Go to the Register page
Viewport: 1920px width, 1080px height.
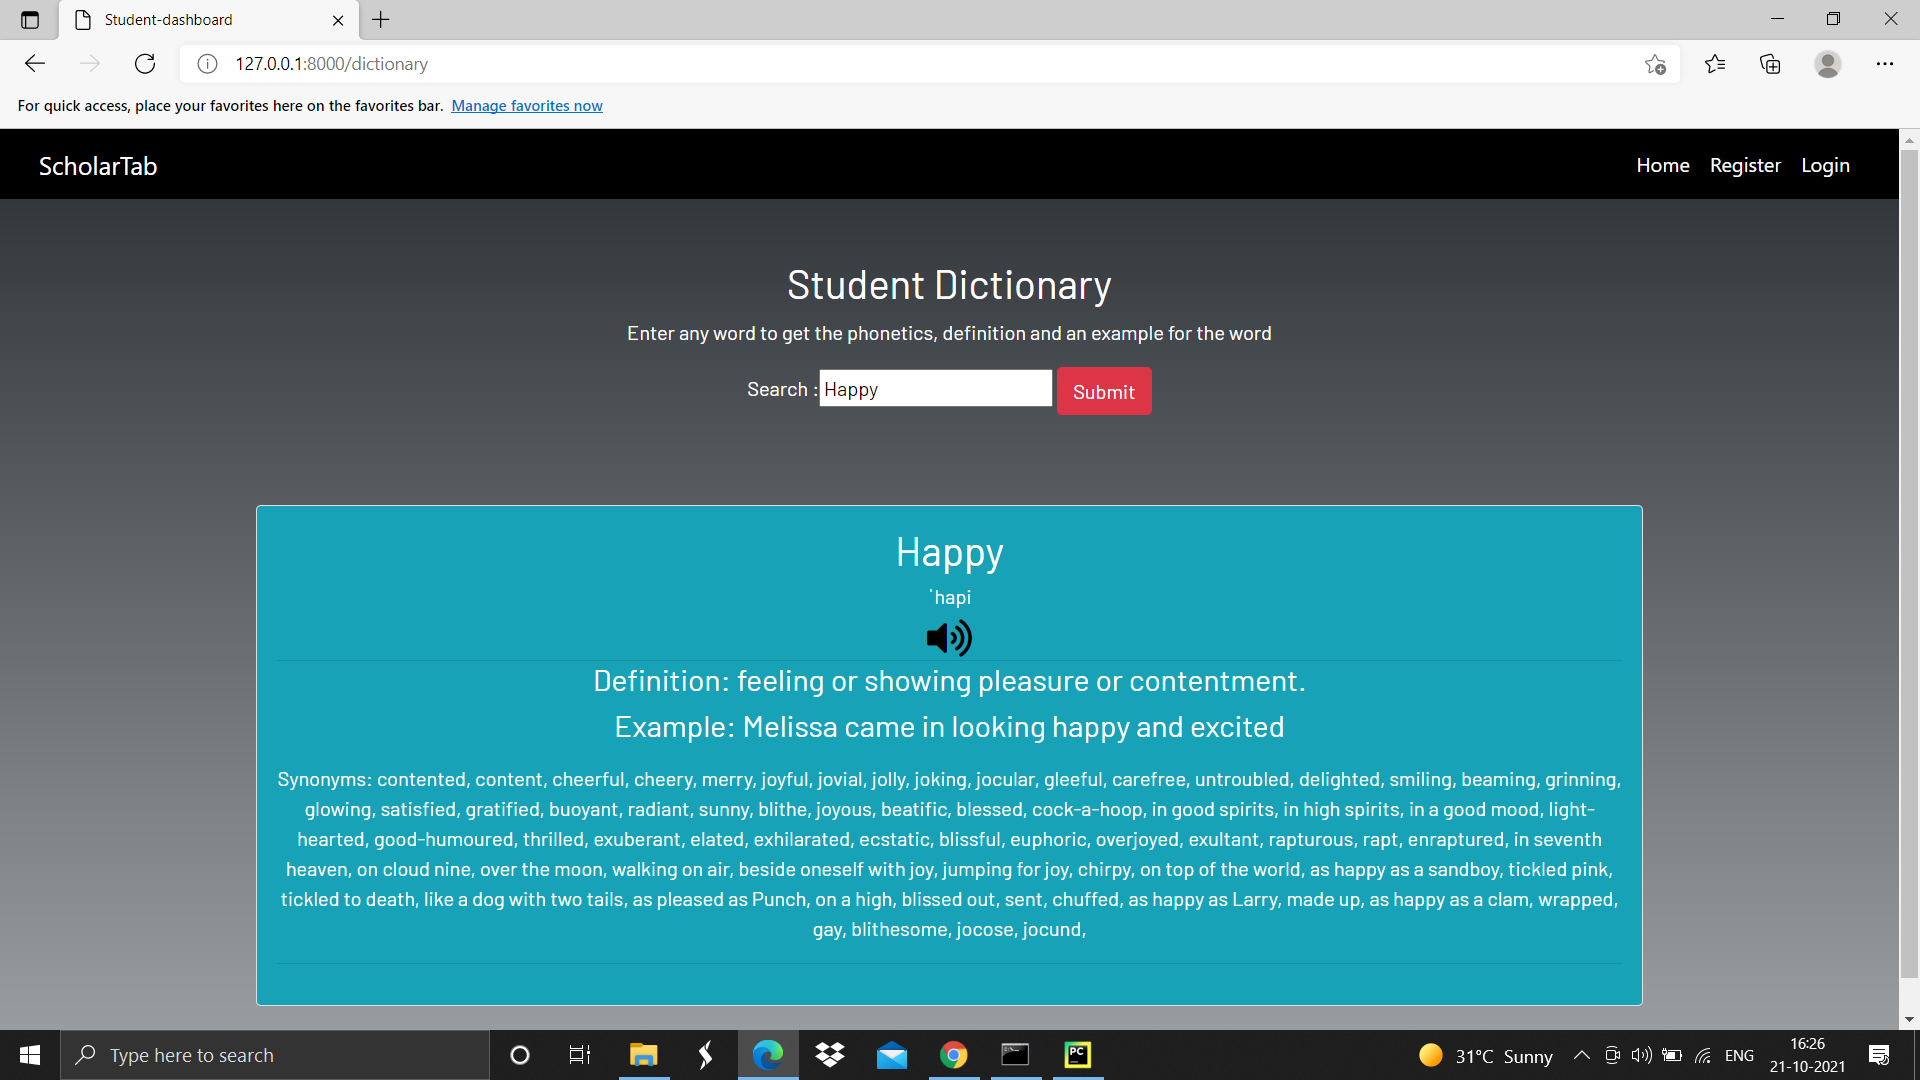click(1744, 165)
